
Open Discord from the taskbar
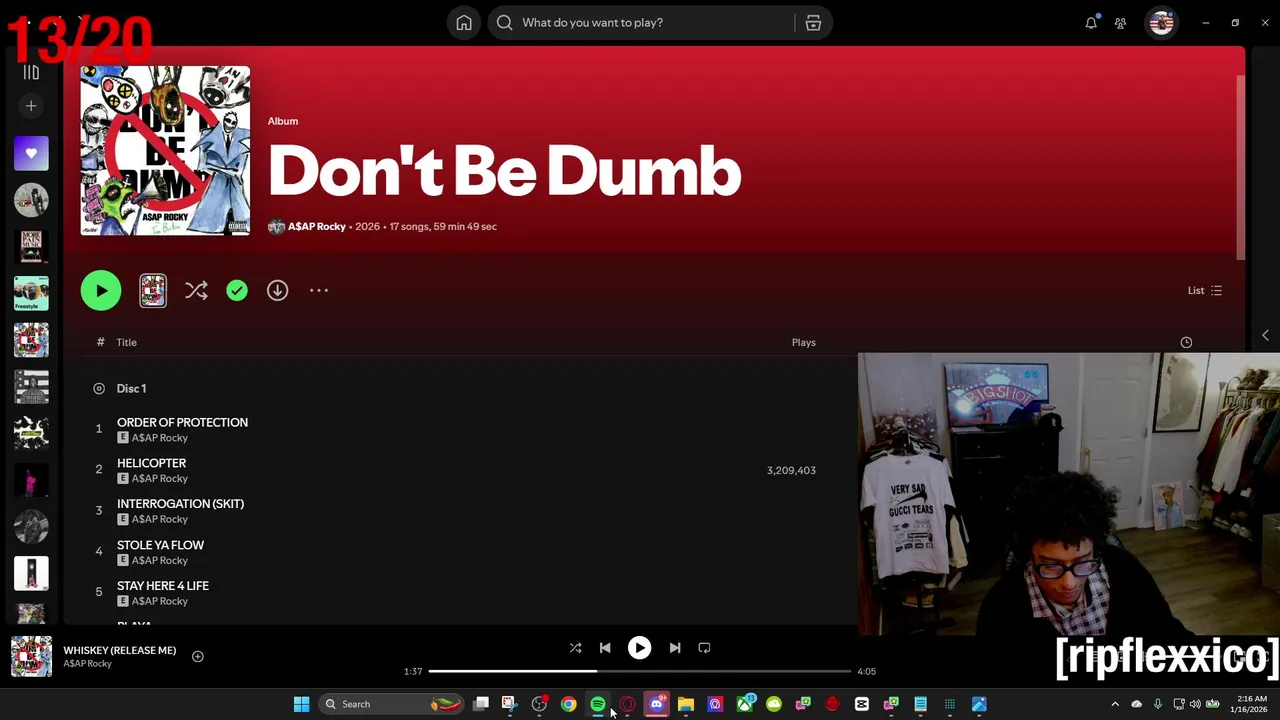click(x=656, y=704)
